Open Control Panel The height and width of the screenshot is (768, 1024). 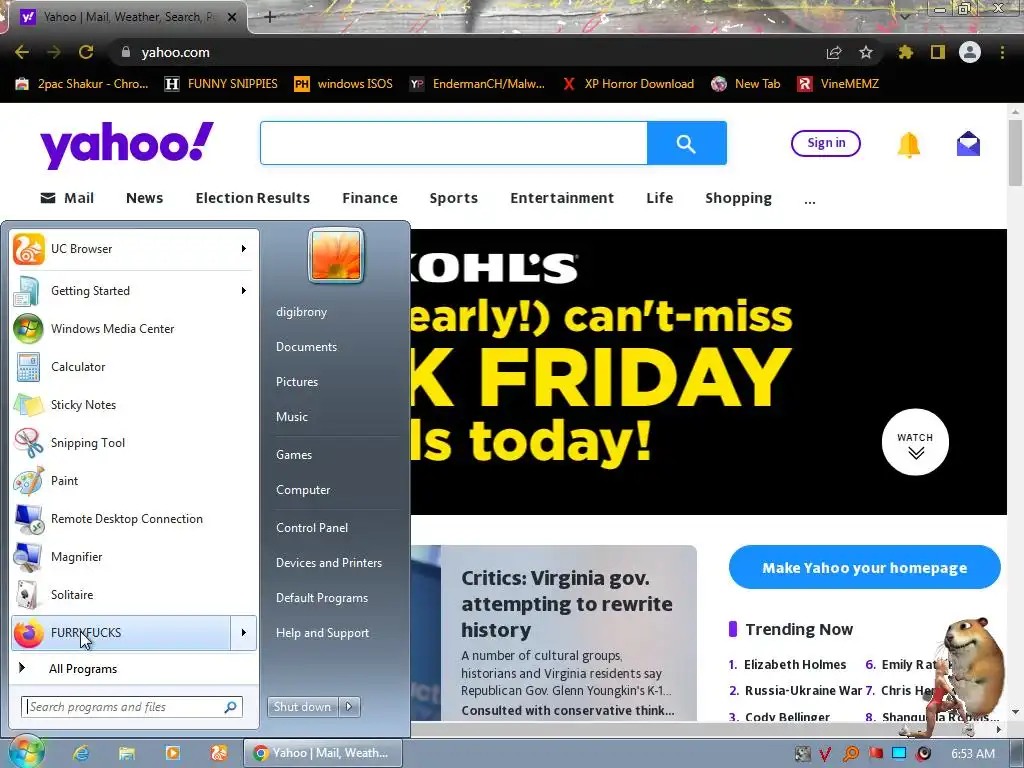312,528
